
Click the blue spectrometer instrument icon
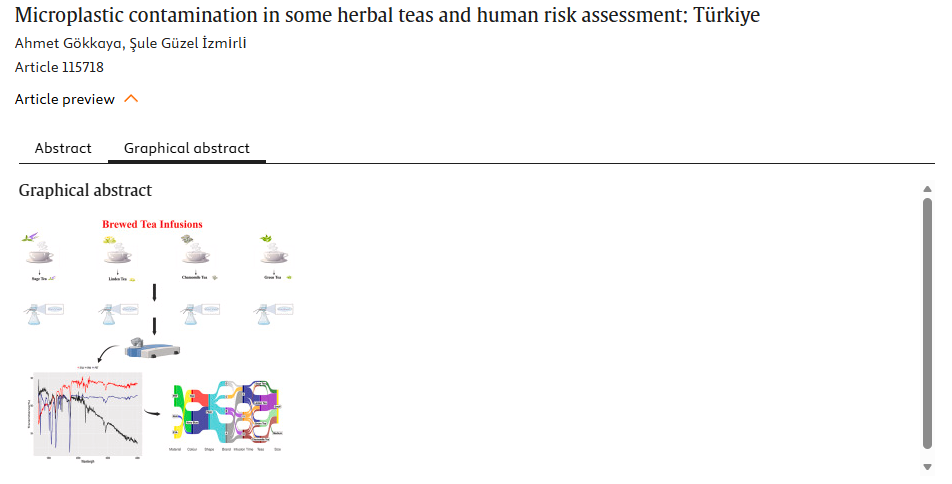[x=153, y=348]
